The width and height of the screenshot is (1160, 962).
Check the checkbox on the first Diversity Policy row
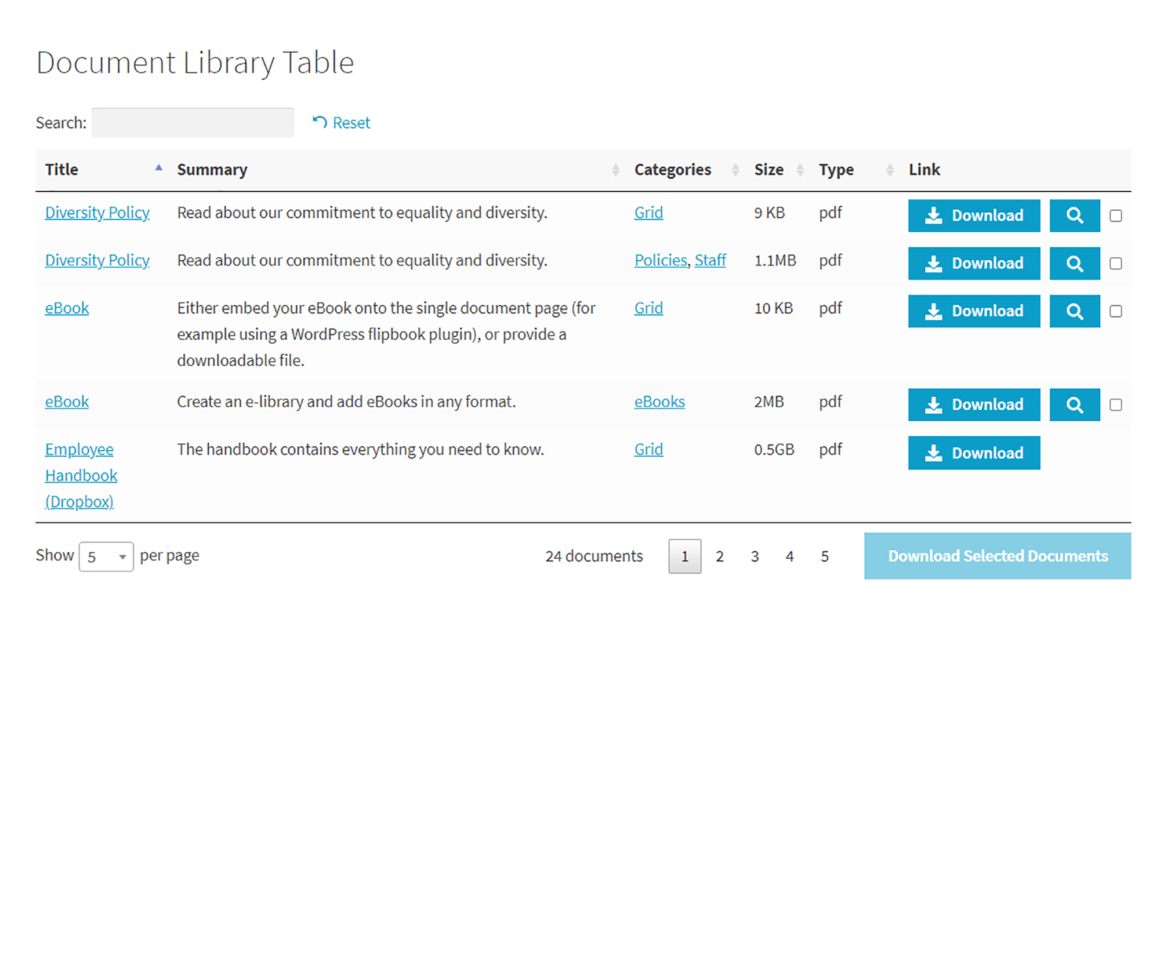tap(1116, 215)
